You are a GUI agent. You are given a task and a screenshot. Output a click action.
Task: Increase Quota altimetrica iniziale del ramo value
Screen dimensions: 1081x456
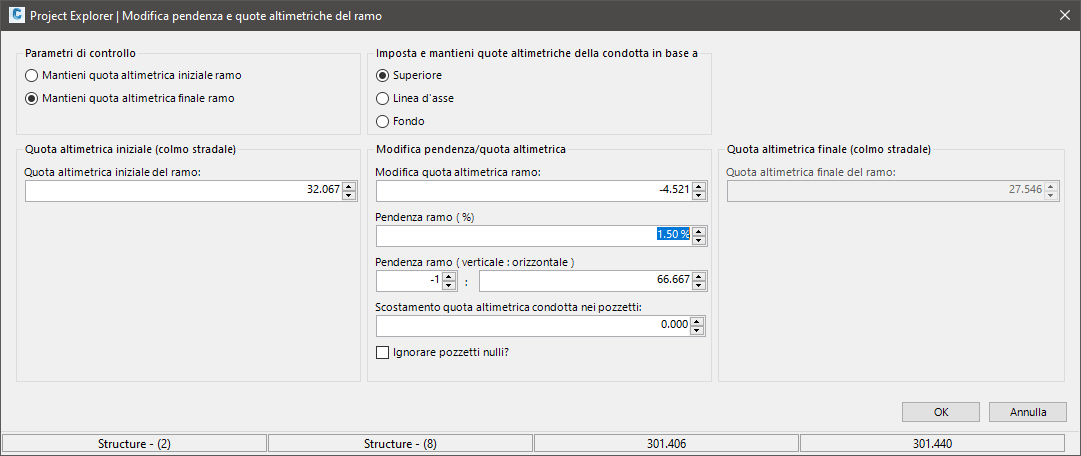tap(349, 186)
